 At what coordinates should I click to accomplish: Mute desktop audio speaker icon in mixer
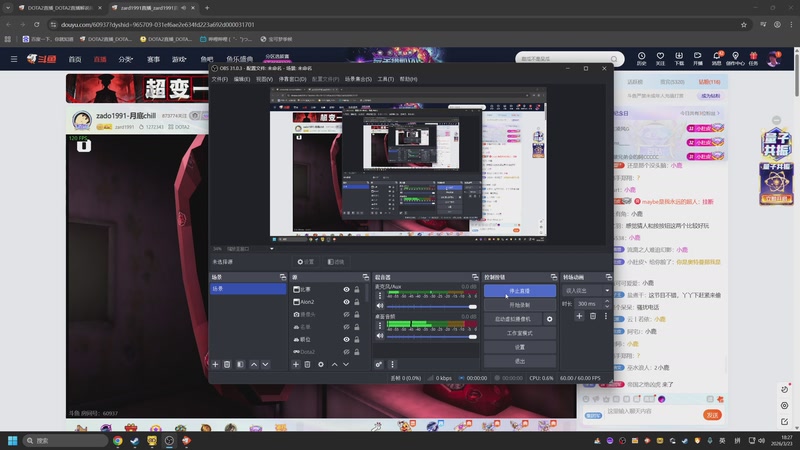(380, 336)
